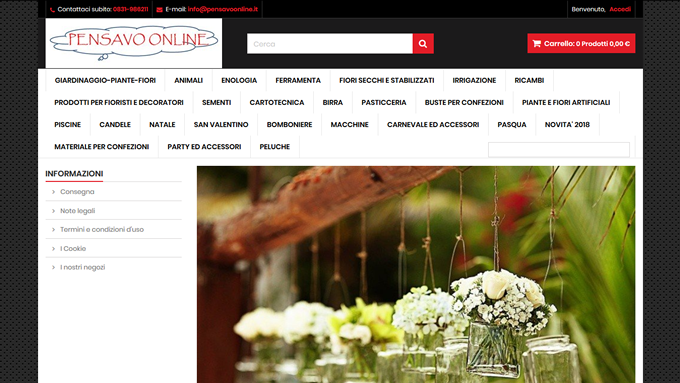Click the Informazioni sidebar heading
680x383 pixels.
74,173
